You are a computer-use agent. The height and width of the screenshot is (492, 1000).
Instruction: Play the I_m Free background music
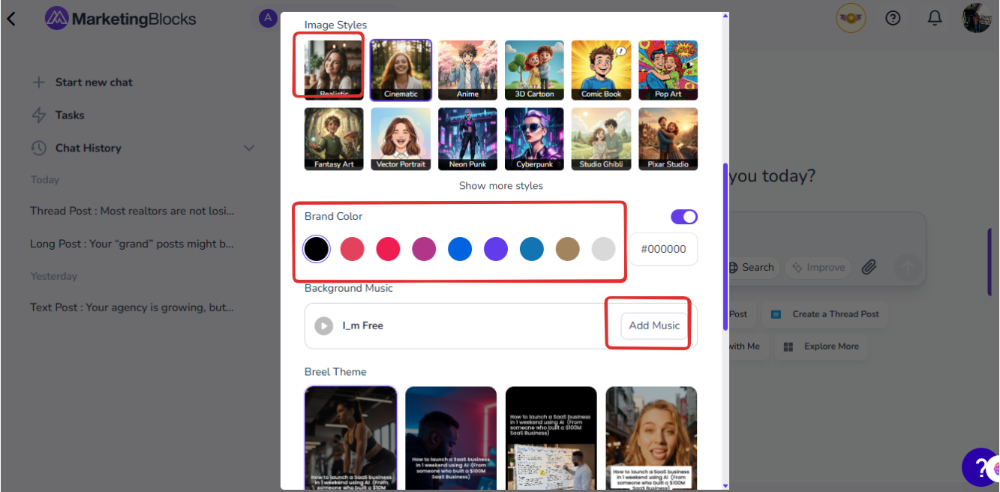click(x=323, y=326)
